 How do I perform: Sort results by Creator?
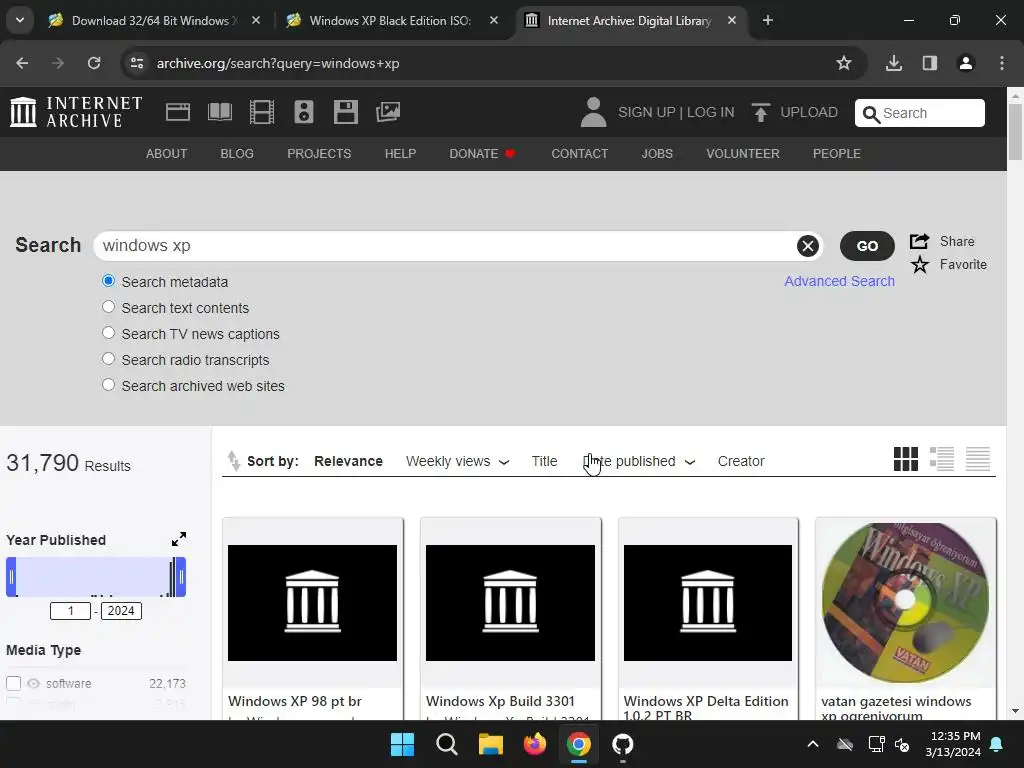coord(741,461)
